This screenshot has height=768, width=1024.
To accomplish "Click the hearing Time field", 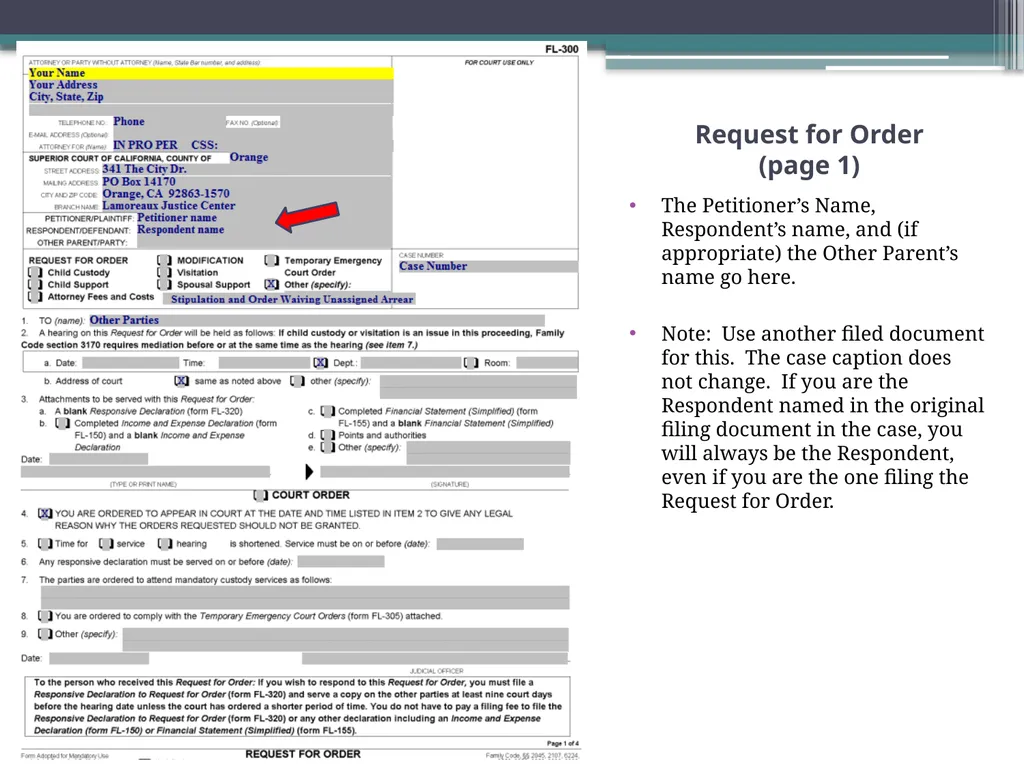I will point(264,362).
